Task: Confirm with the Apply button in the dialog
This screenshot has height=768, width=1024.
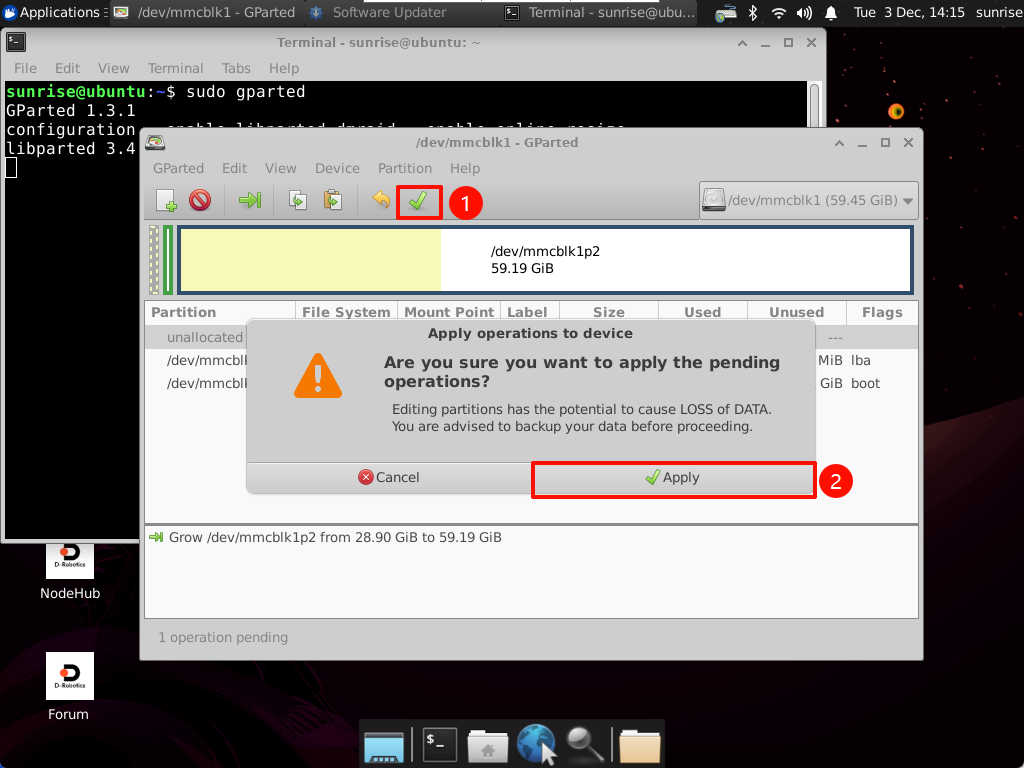Action: (673, 477)
